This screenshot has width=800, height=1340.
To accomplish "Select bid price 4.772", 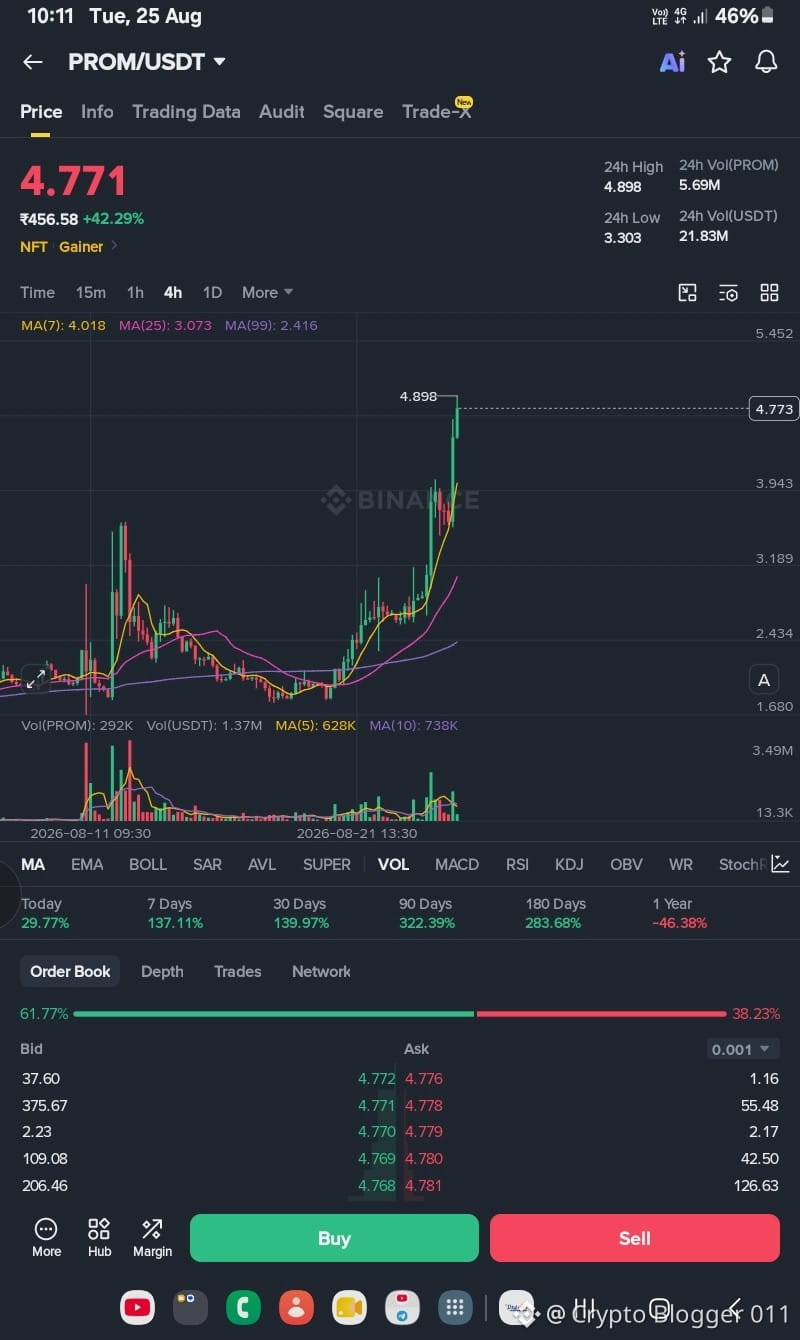I will pos(377,1079).
